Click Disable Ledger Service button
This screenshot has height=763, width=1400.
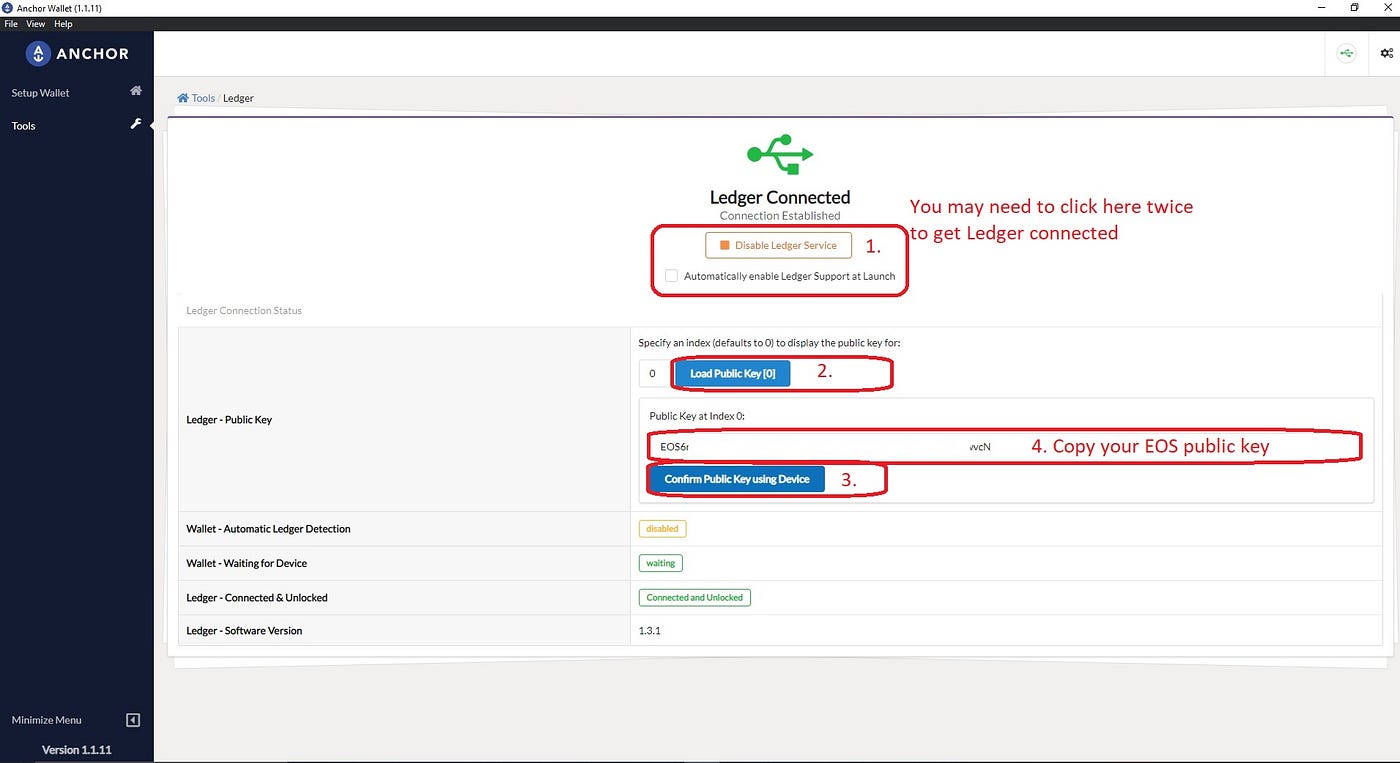(778, 245)
